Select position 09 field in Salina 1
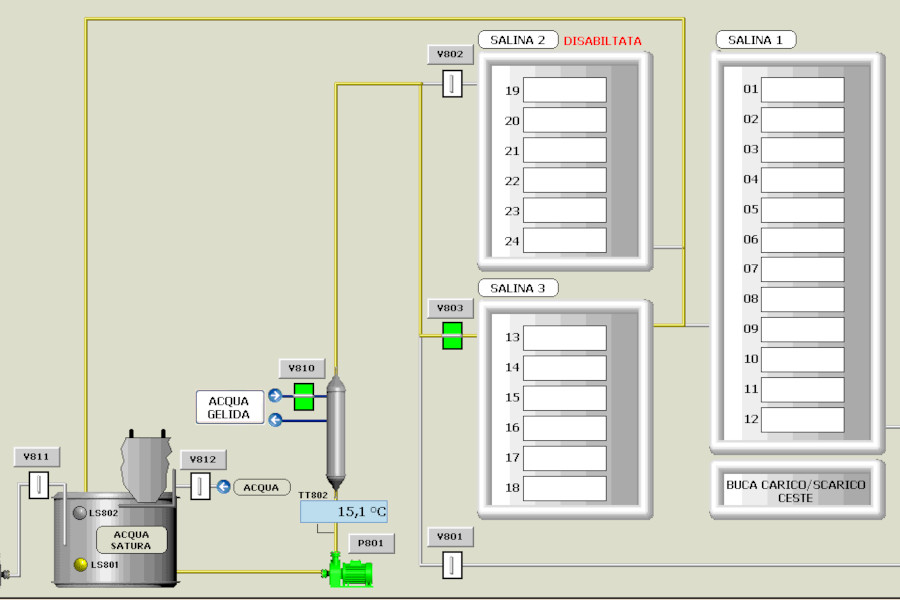Screen dimensions: 900x600 (802, 330)
